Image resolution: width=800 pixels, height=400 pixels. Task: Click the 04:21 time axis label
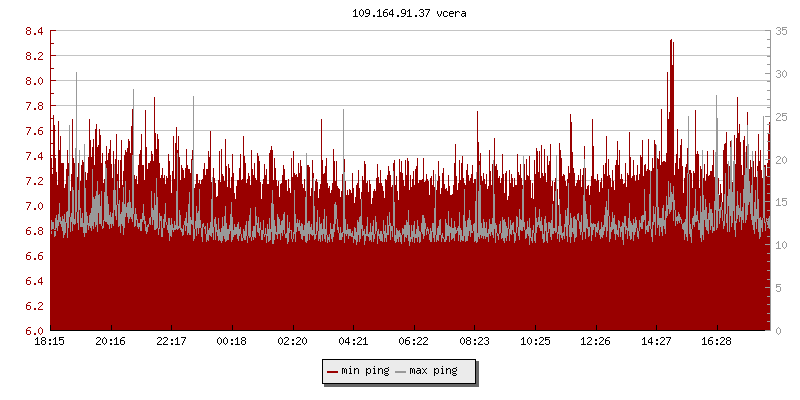pos(353,342)
